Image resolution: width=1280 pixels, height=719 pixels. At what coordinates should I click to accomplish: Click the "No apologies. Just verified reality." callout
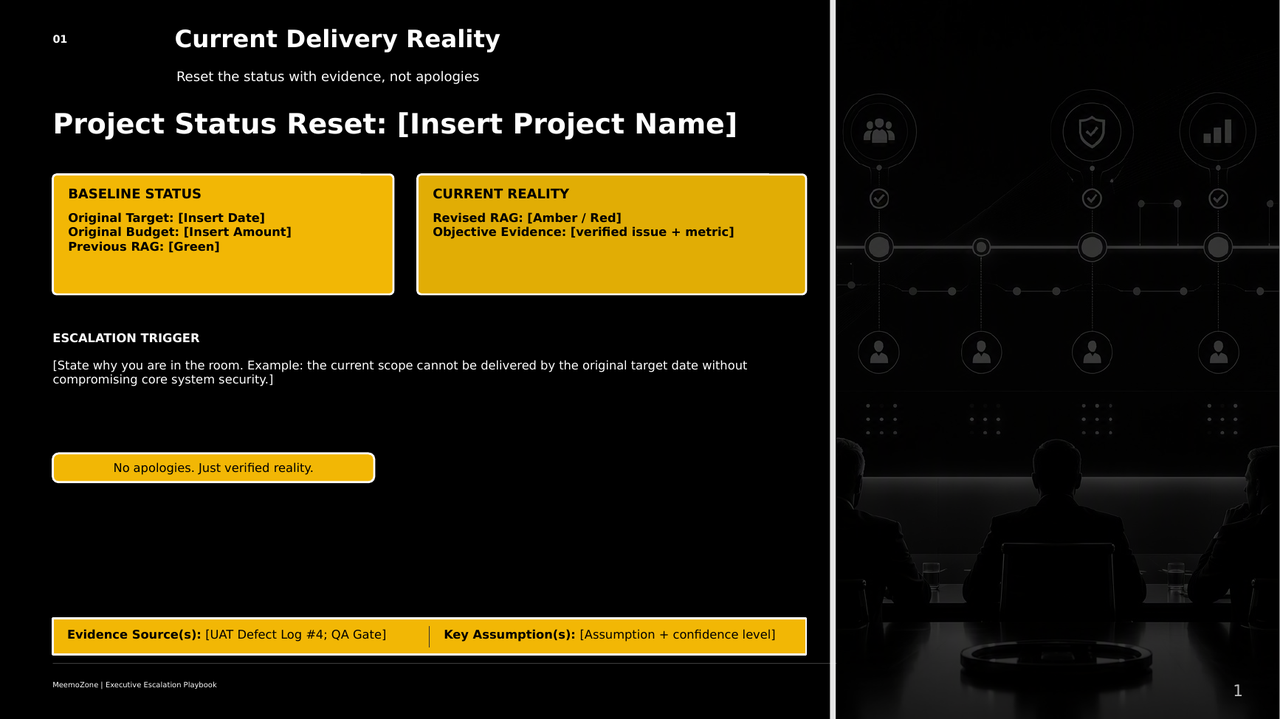click(213, 468)
